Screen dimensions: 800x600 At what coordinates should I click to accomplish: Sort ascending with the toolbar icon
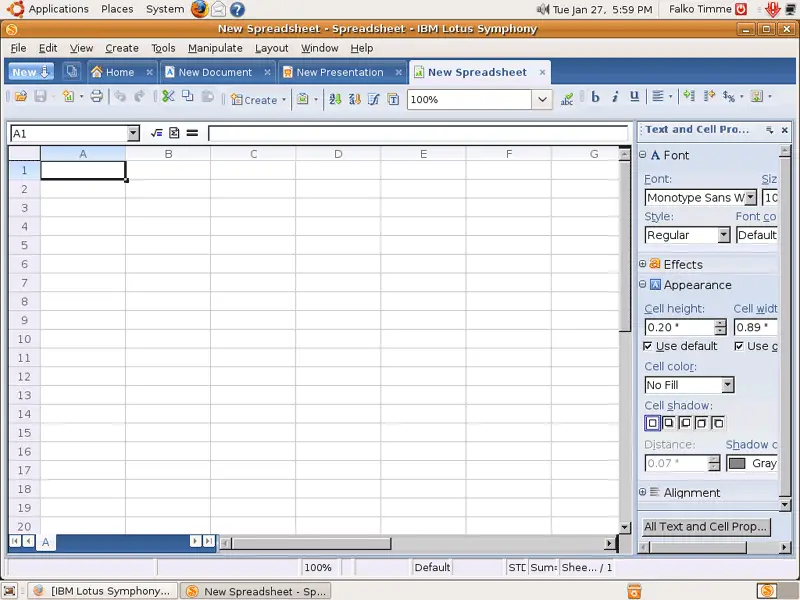[x=335, y=99]
